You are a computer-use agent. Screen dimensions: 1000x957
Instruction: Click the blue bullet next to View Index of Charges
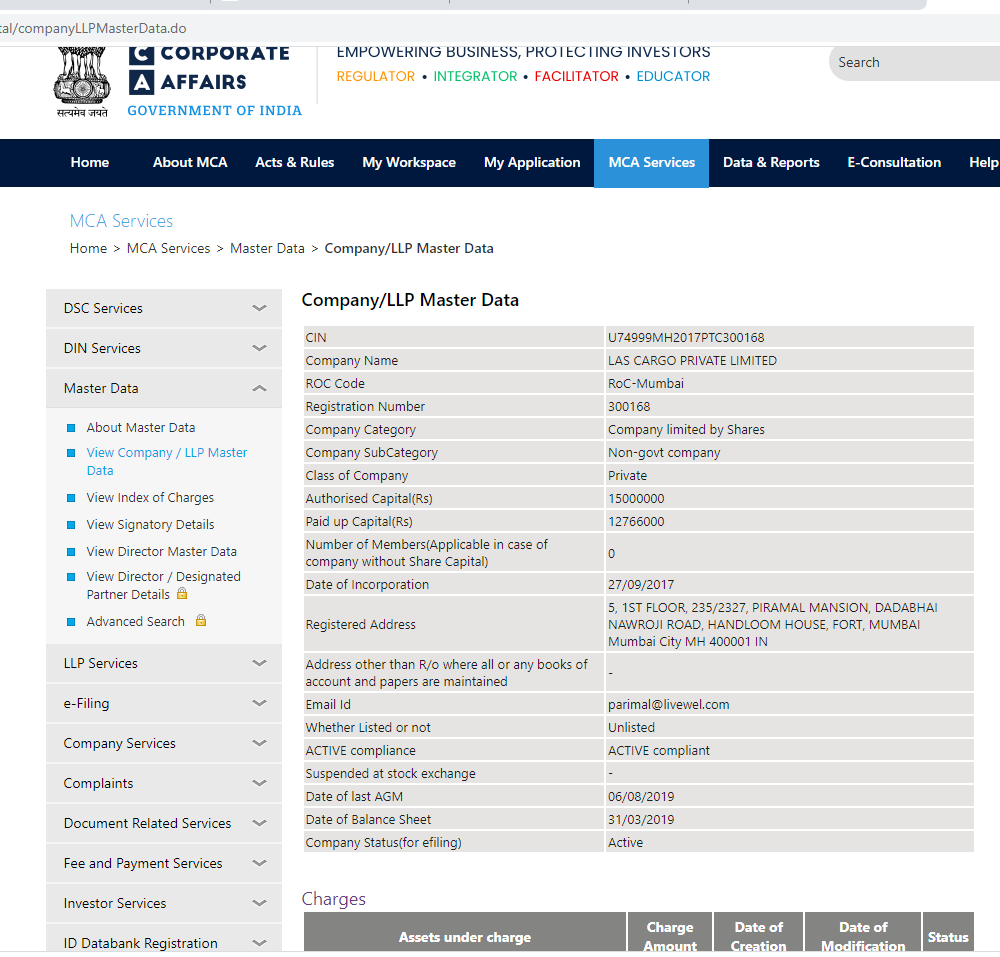pos(71,498)
